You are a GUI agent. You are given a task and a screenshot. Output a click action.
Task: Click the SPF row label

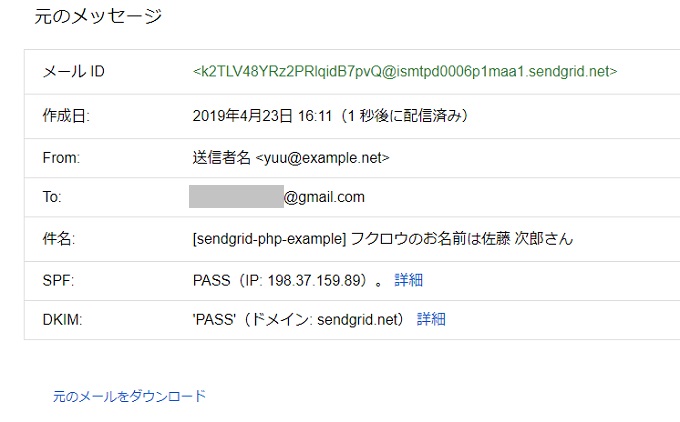tap(58, 281)
